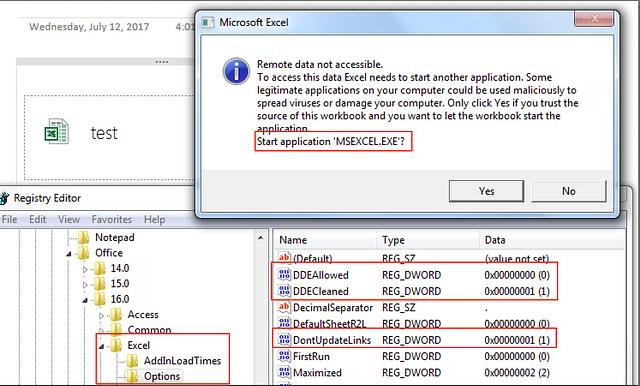
Task: Collapse the 16.0 tree node
Action: (85, 300)
